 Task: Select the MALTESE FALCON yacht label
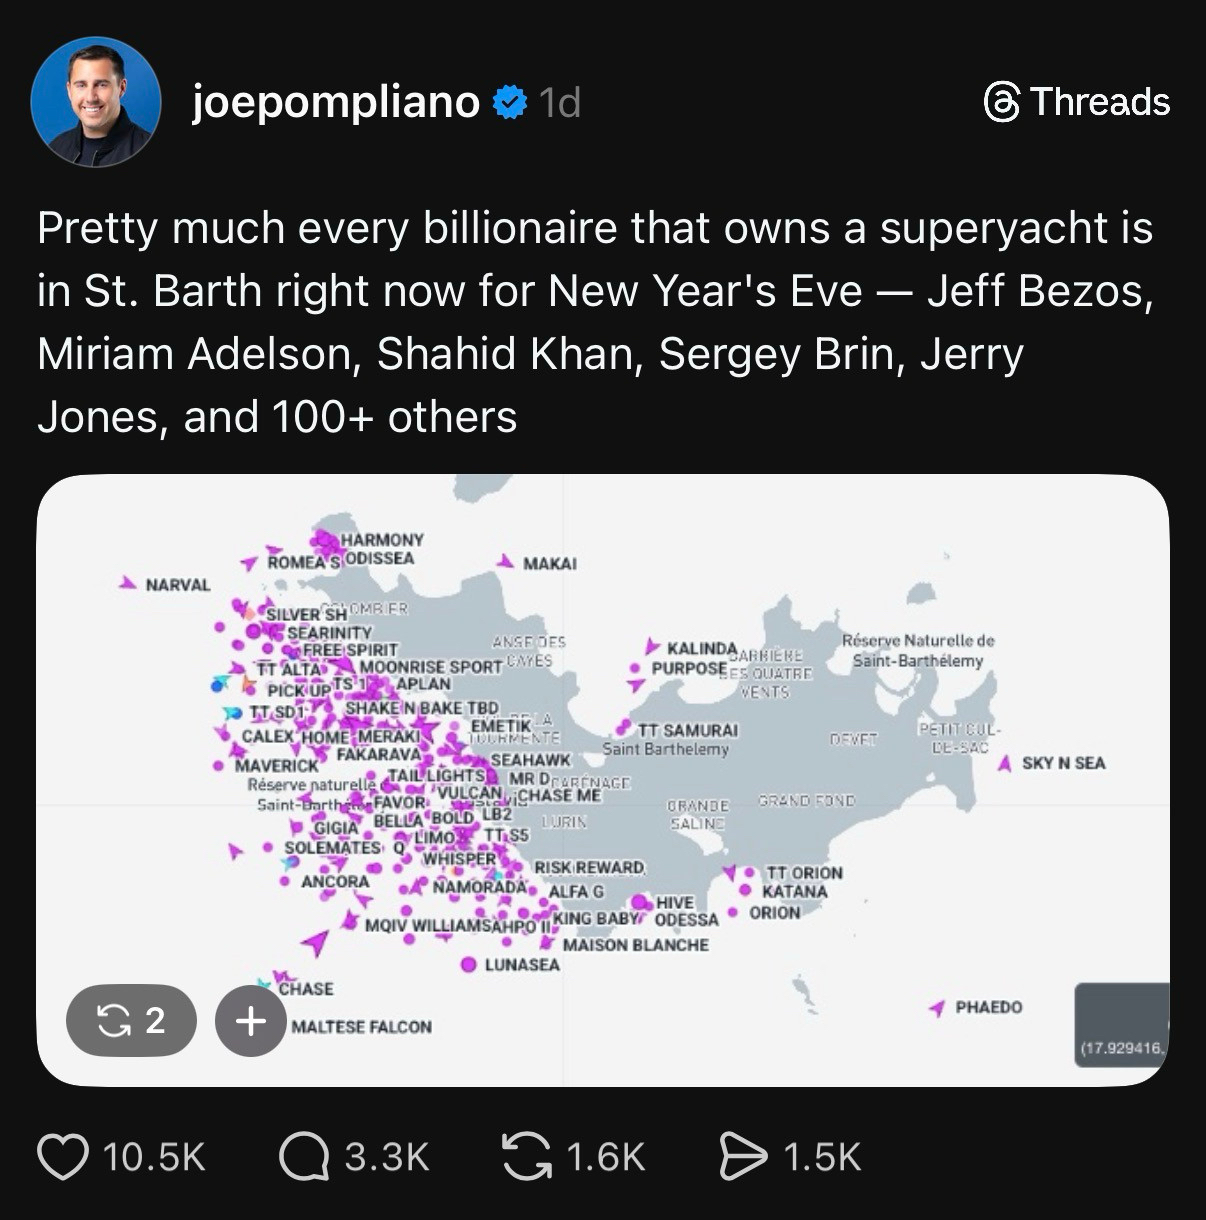(x=361, y=1027)
